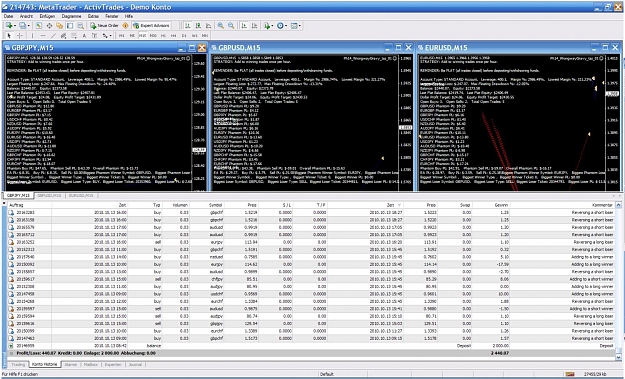Launch MetaEditor from the yellow diamond icon
The image size is (625, 379).
[x=125, y=26]
